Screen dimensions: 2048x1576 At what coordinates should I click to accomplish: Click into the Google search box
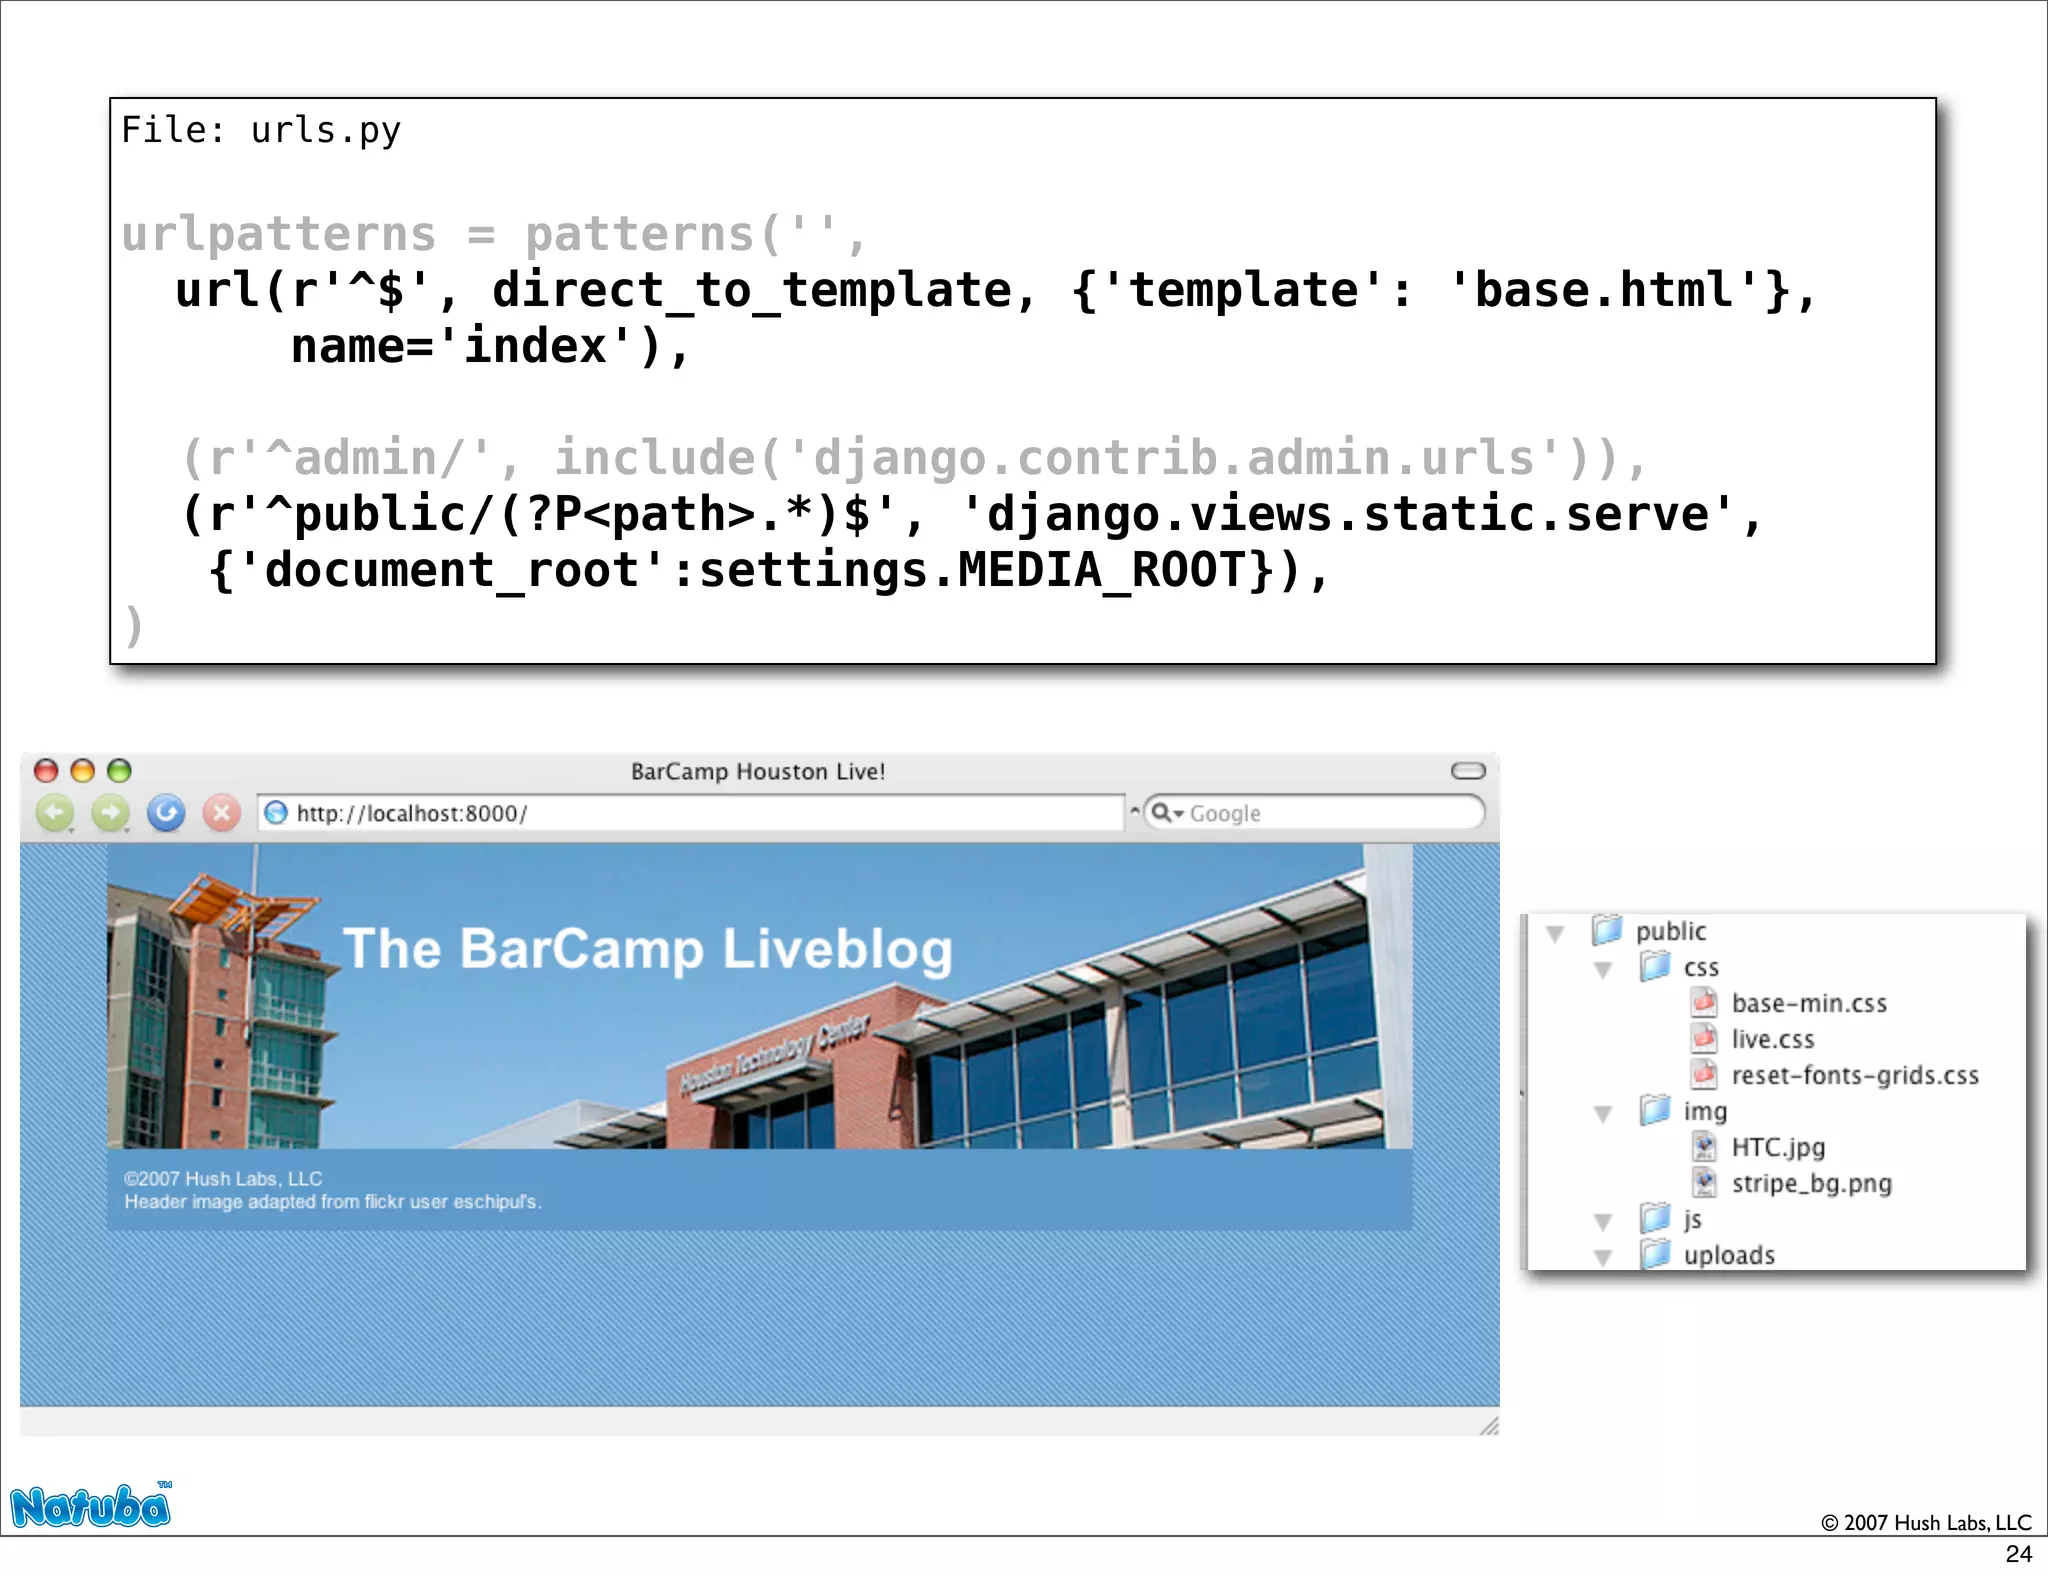1313,813
